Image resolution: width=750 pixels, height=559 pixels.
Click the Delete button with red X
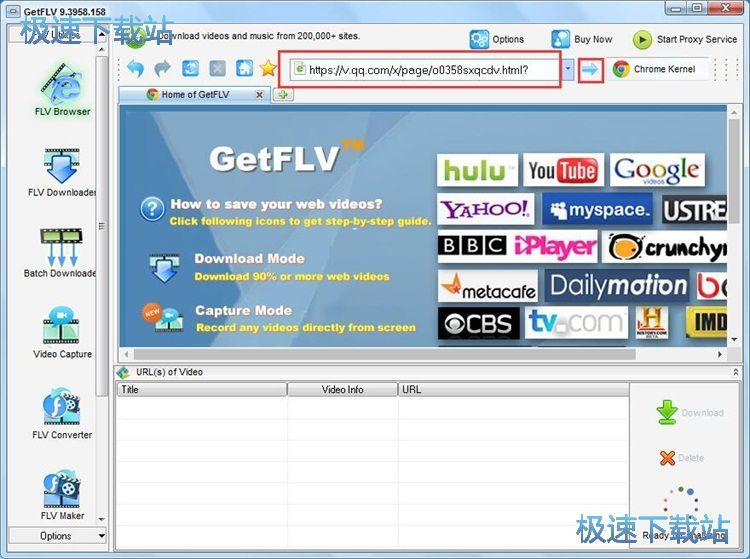[x=682, y=458]
